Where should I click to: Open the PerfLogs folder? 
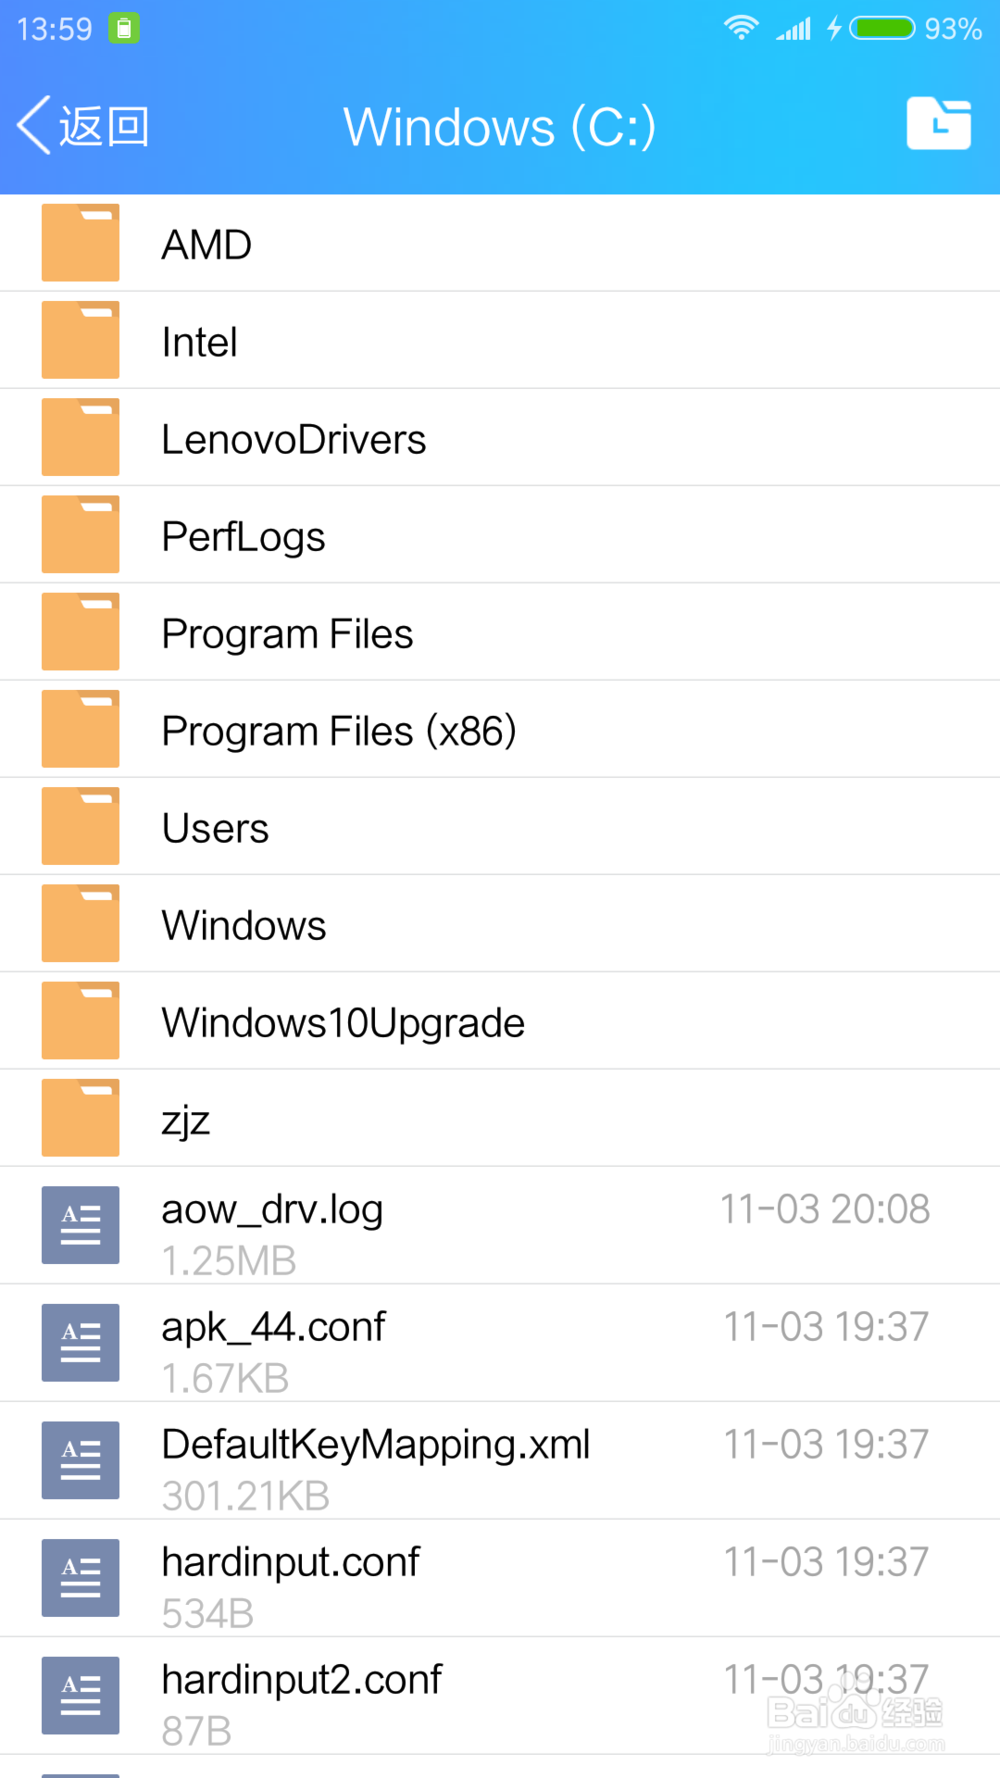[x=243, y=537]
